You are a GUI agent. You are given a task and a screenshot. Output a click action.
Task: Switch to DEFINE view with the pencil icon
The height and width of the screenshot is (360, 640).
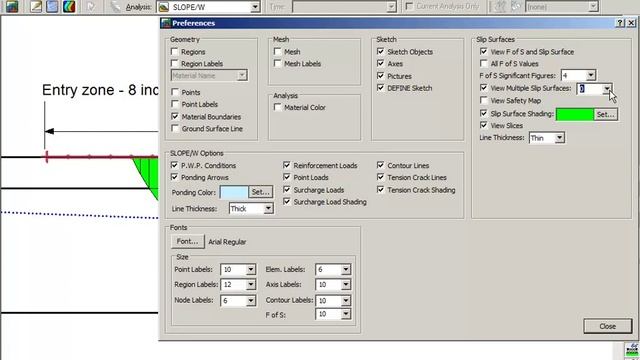(x=36, y=6)
